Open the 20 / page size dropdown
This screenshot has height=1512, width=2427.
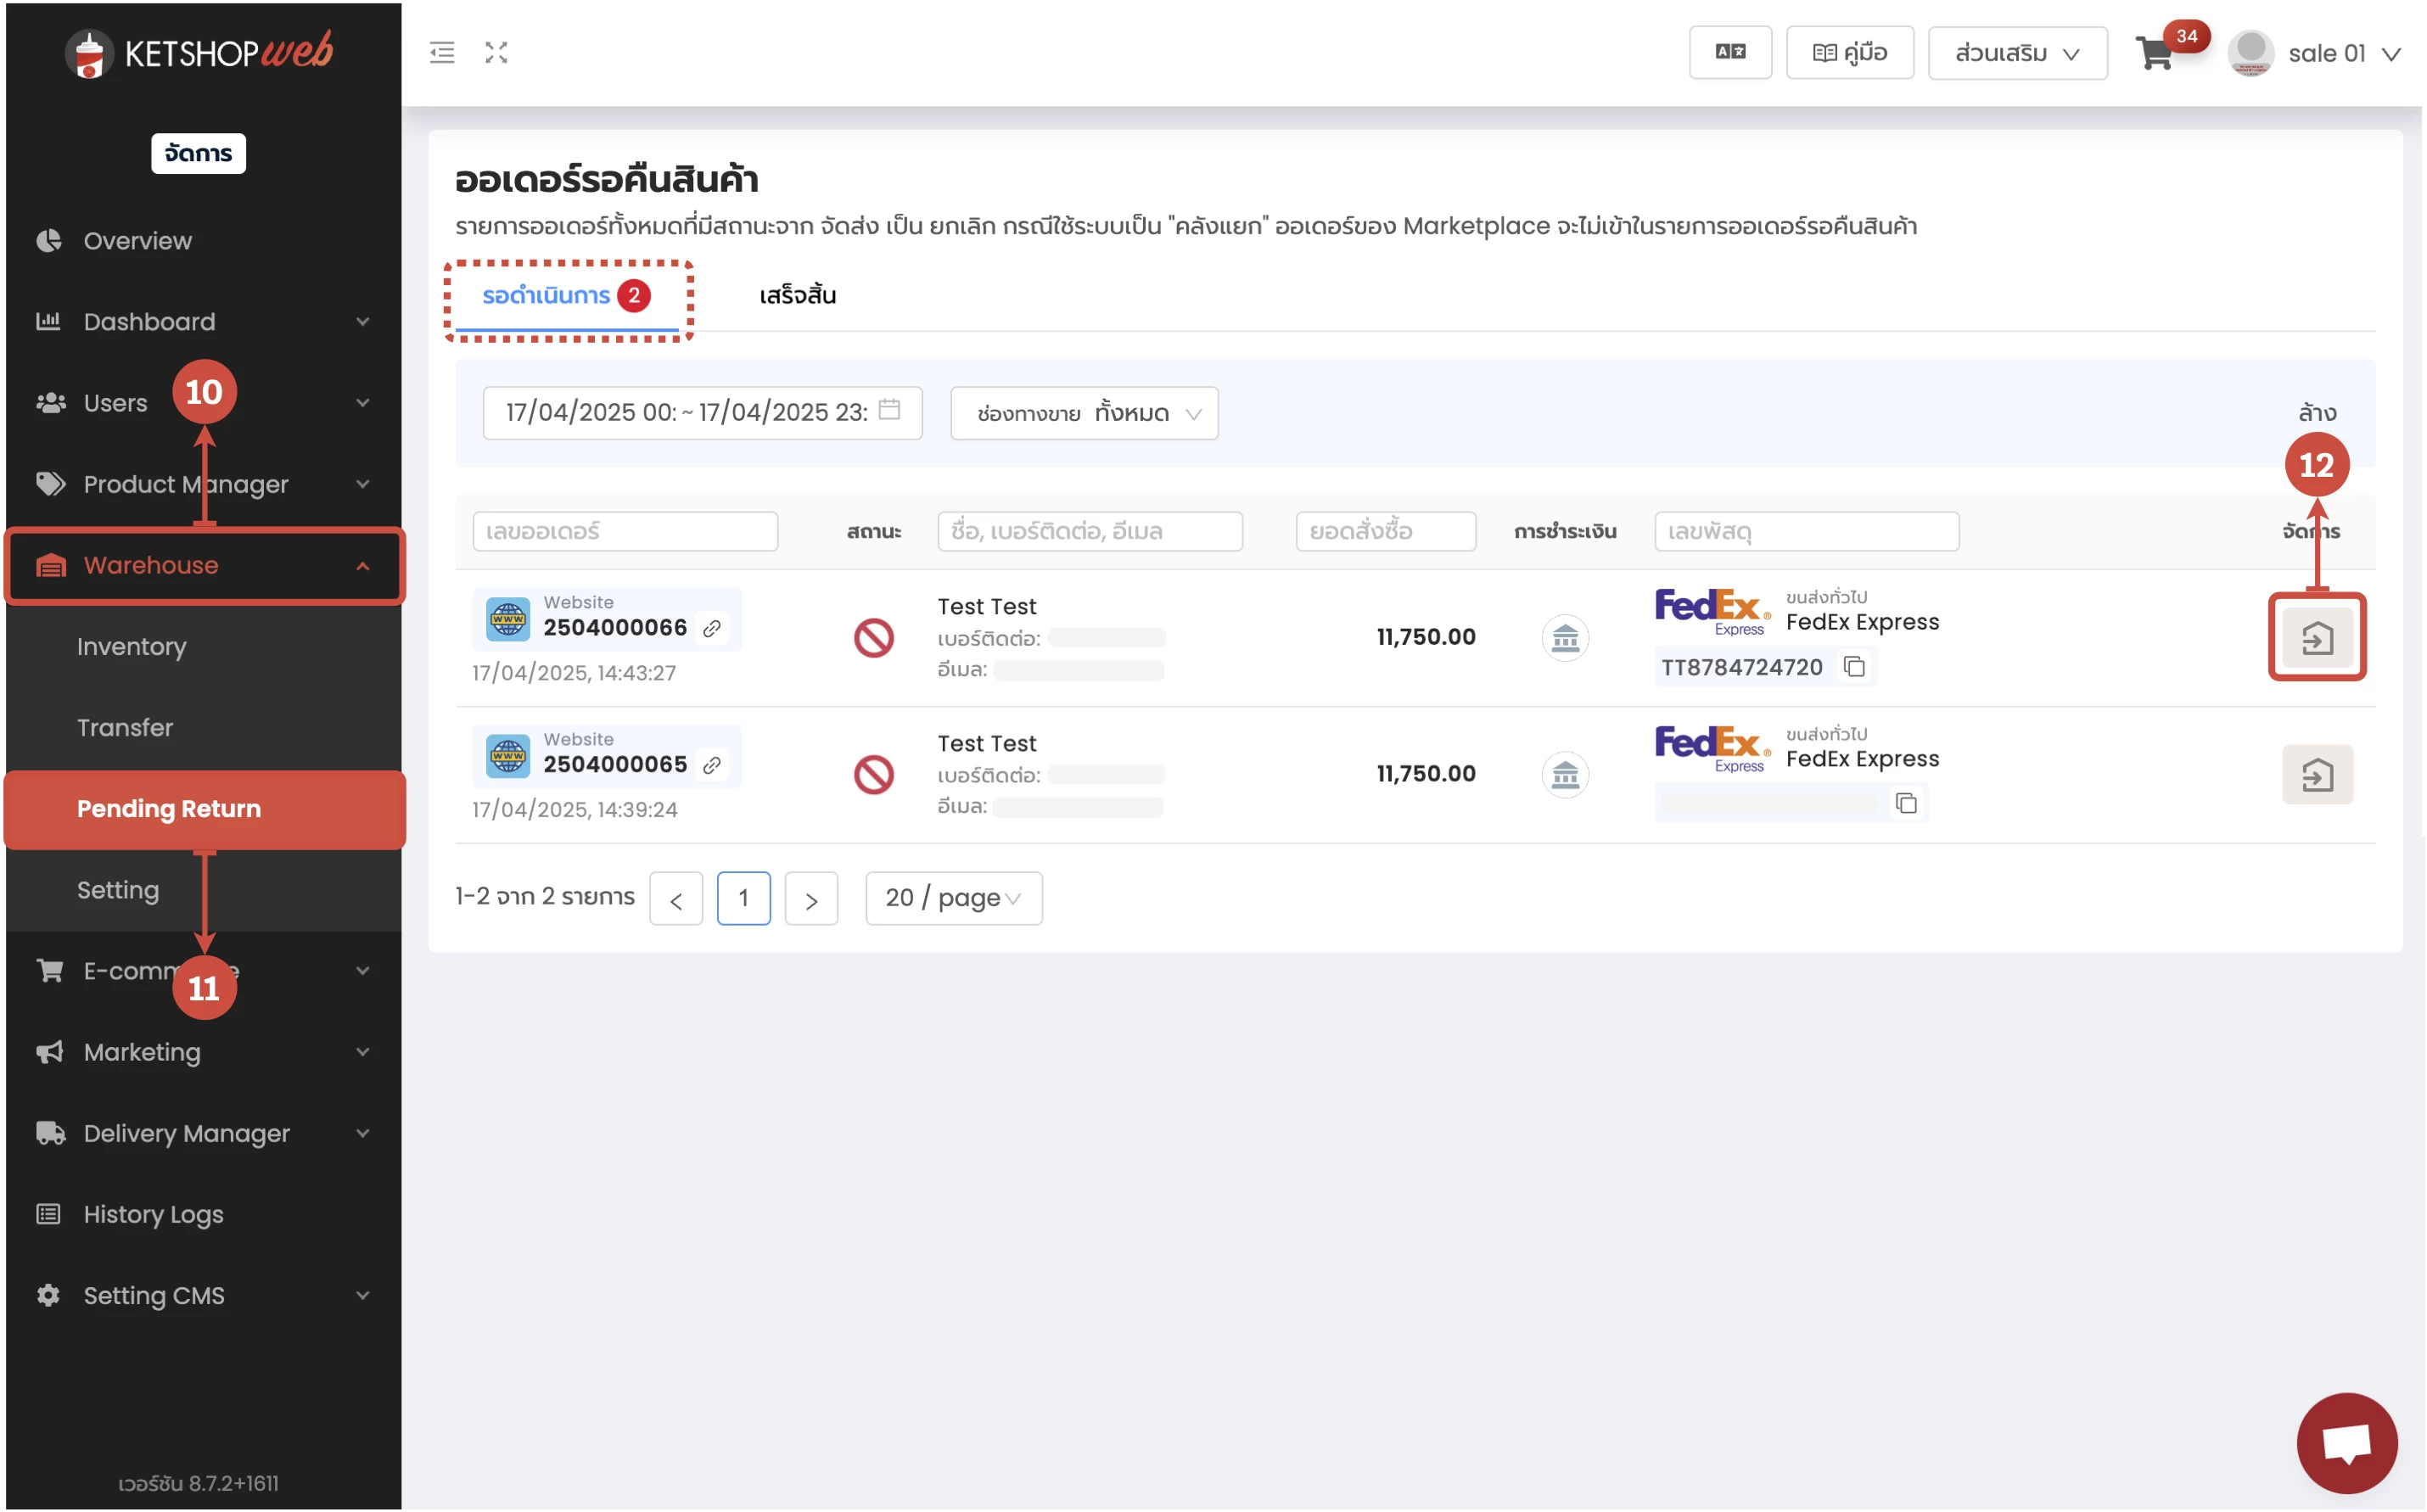tap(953, 898)
